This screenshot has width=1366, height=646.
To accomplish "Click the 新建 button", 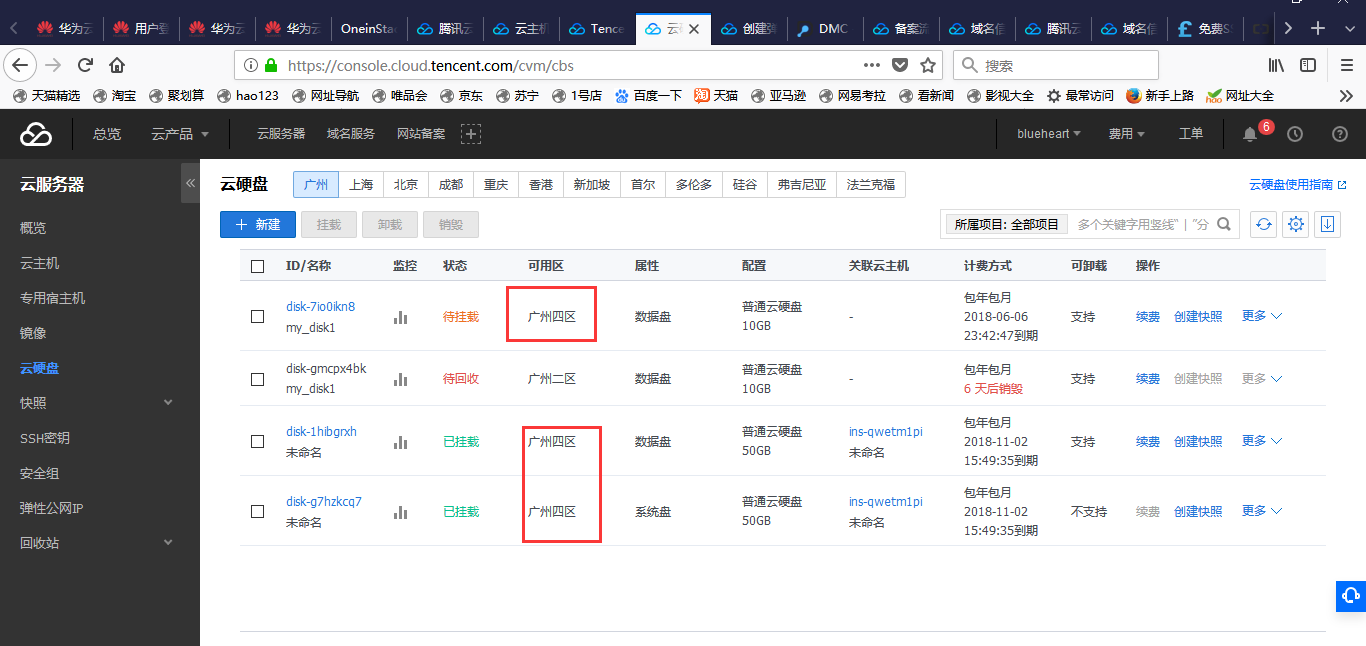I will 258,224.
